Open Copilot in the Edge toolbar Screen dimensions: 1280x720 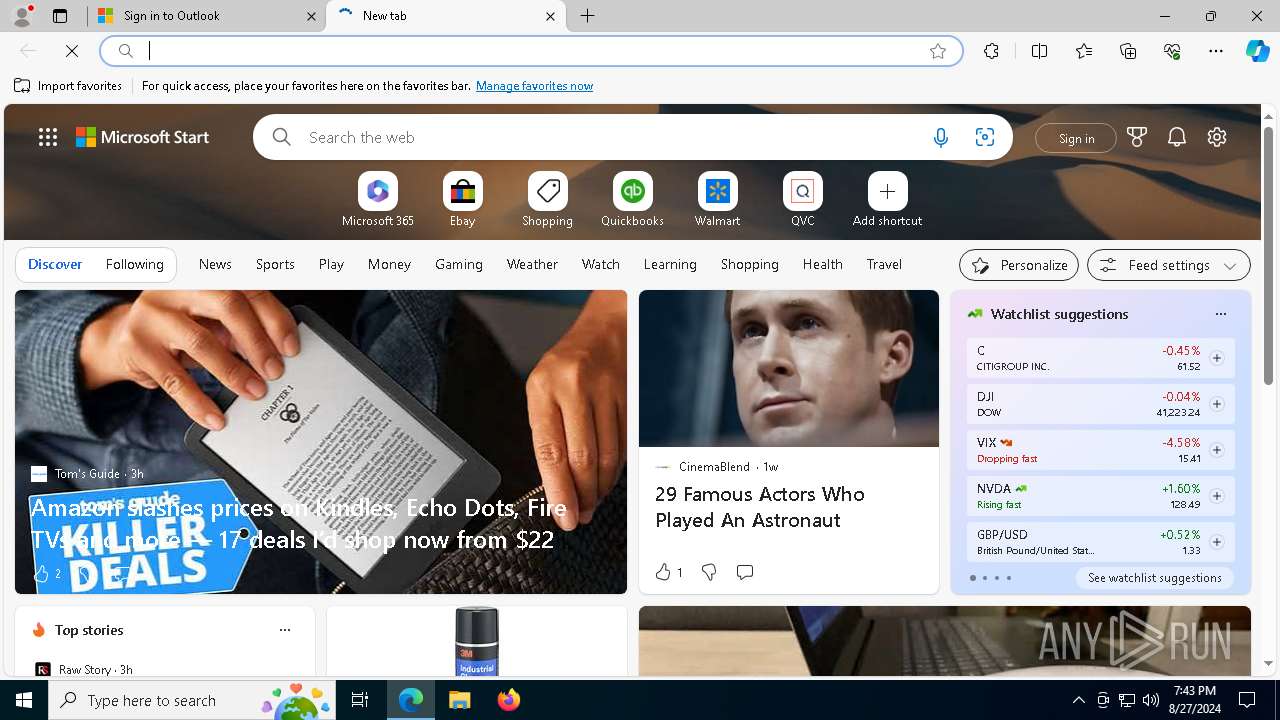pyautogui.click(x=1257, y=51)
